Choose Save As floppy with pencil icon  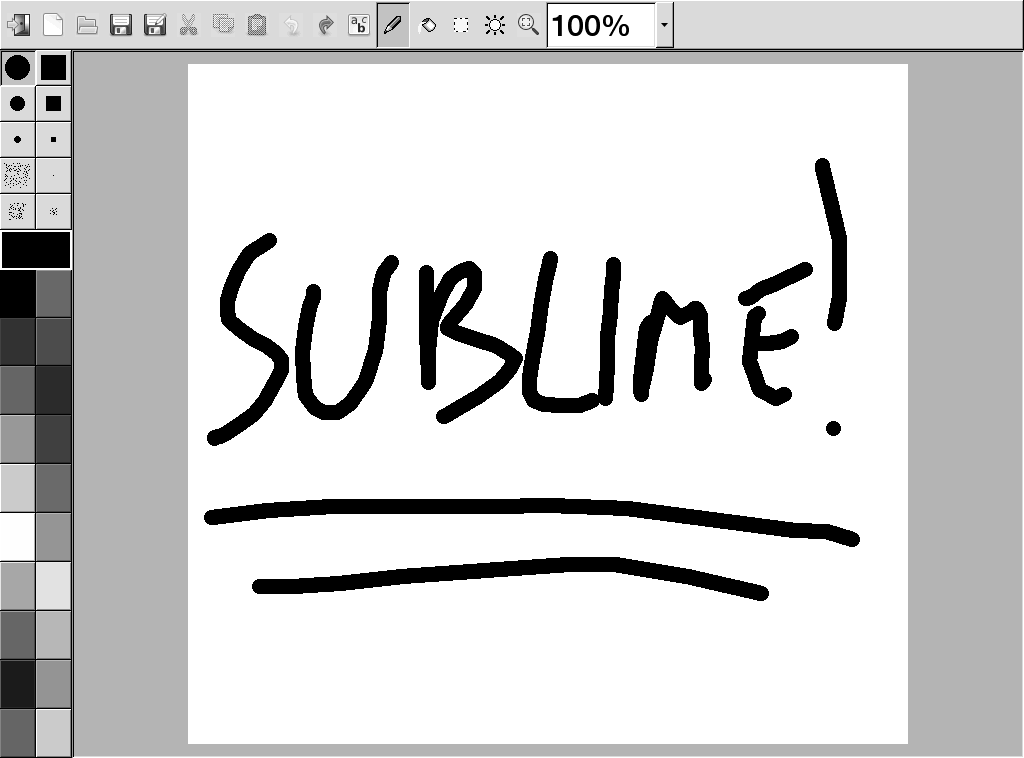click(155, 25)
